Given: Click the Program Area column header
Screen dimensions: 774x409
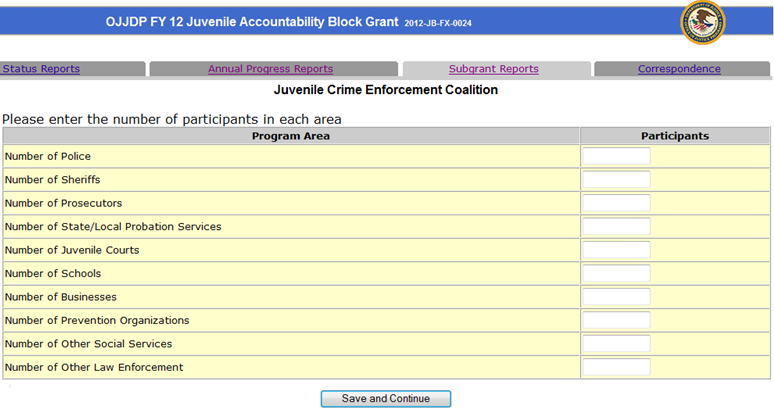Looking at the screenshot, I should tap(290, 136).
